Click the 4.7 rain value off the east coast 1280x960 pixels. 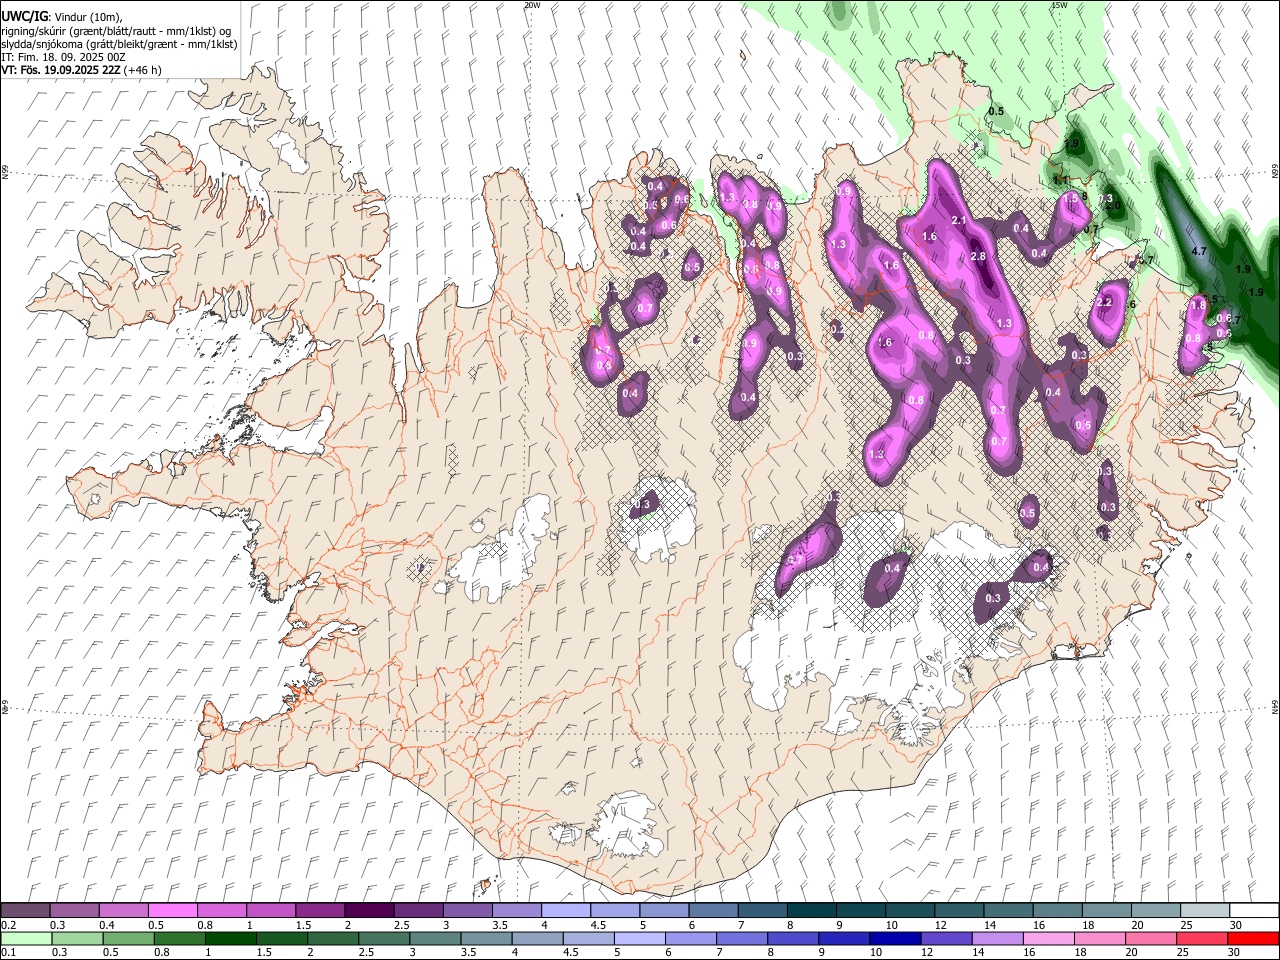click(1200, 251)
